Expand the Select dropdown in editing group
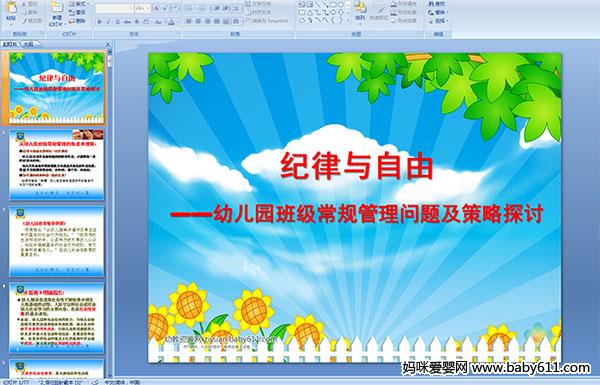The height and width of the screenshot is (385, 600). point(439,21)
